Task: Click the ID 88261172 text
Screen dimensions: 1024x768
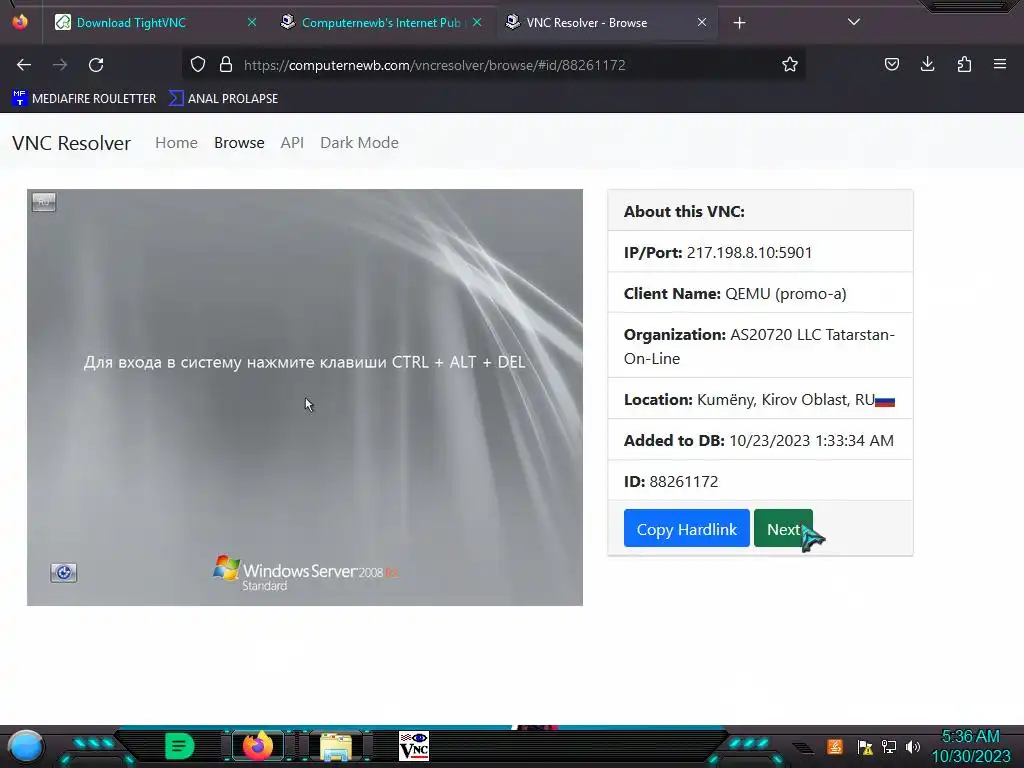Action: point(671,482)
